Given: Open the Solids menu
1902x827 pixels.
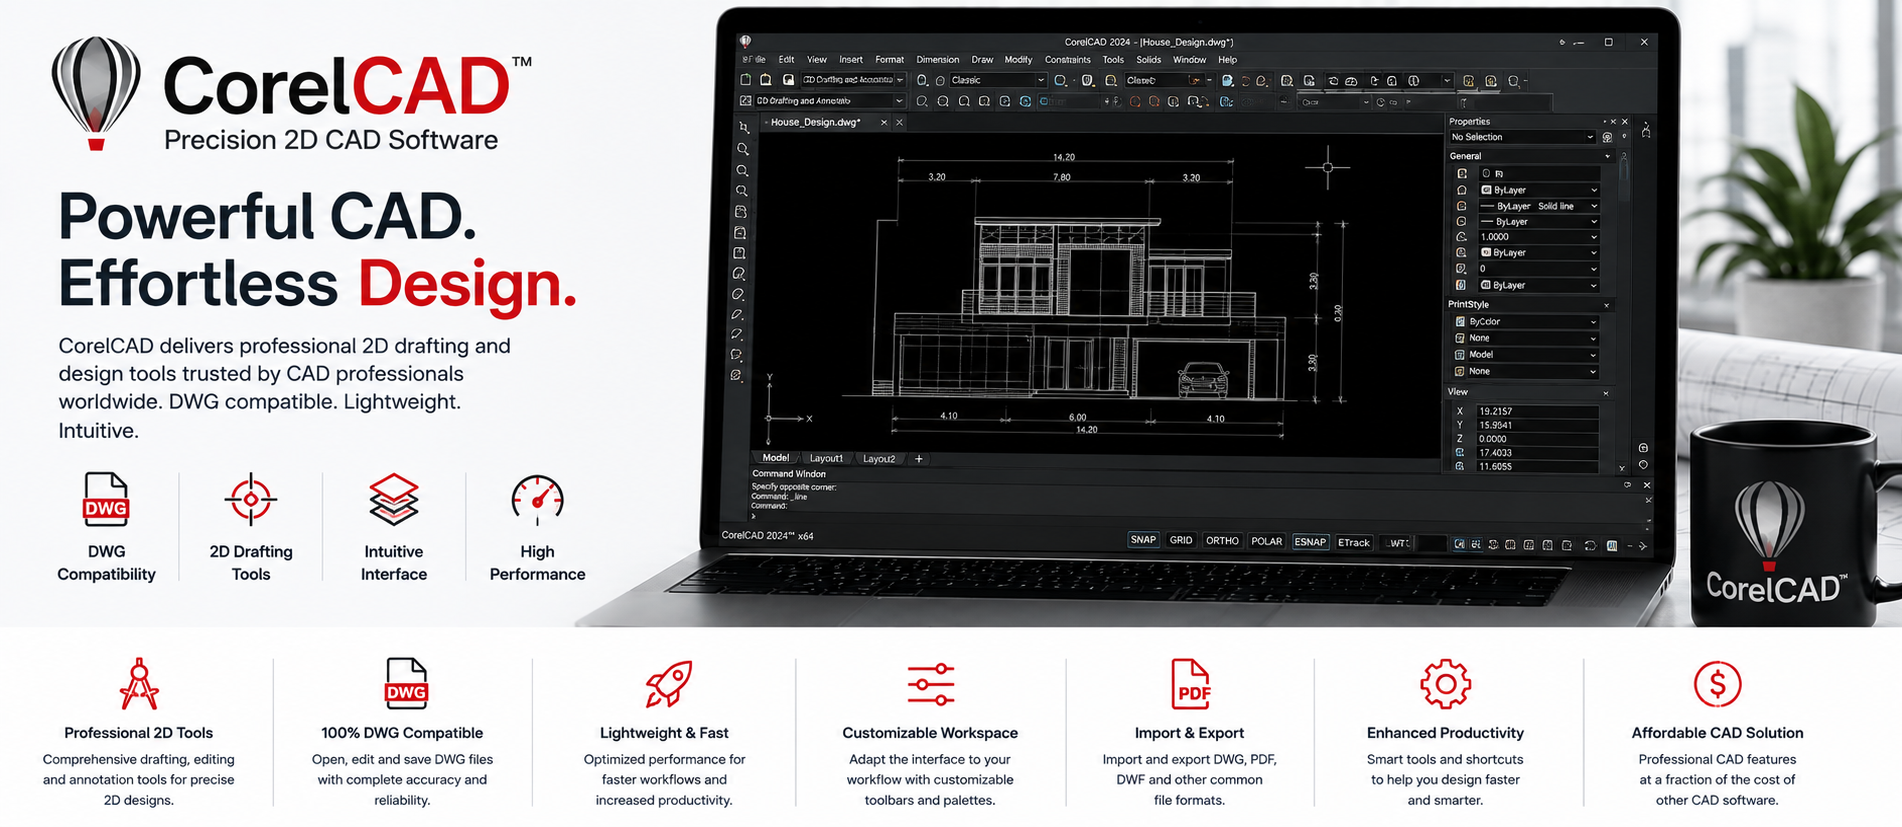Looking at the screenshot, I should tap(1149, 60).
